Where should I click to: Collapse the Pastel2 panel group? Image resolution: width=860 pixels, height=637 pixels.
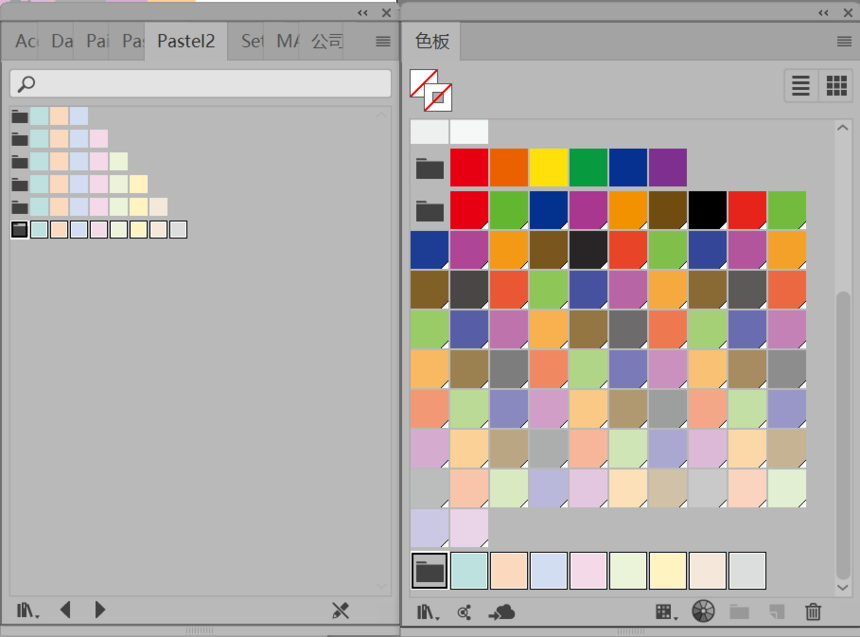pos(363,13)
